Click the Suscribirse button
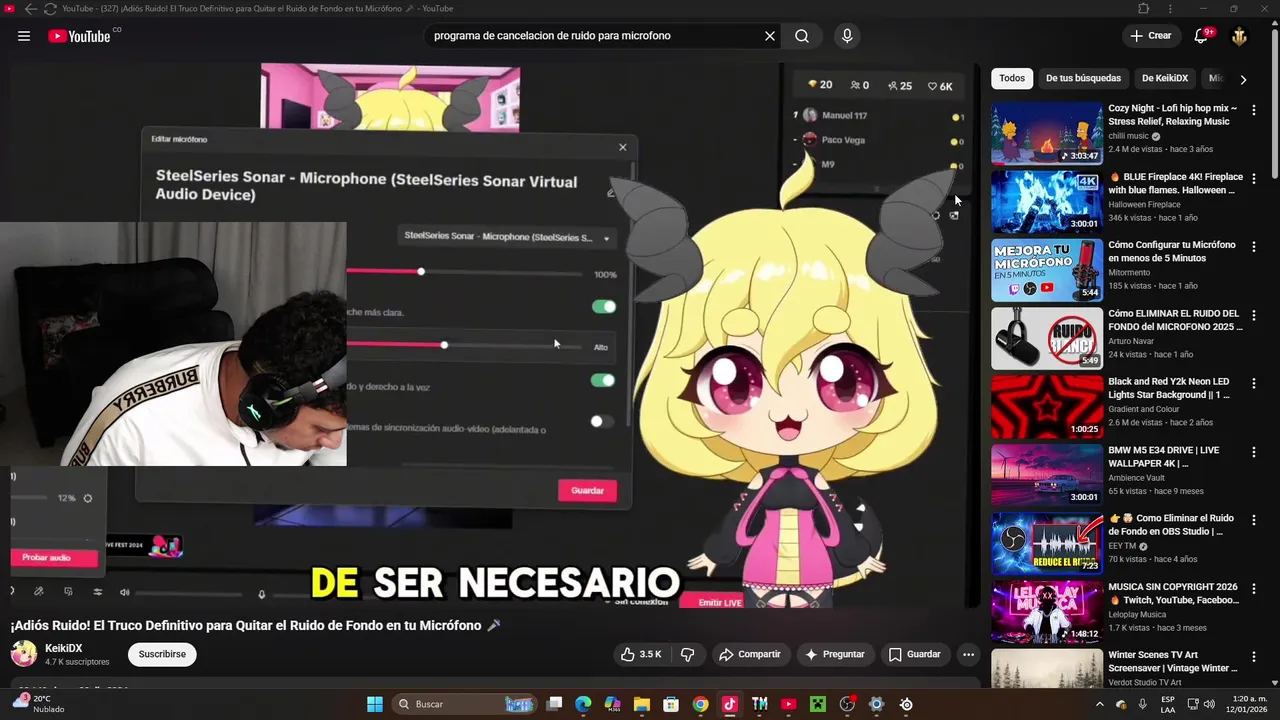This screenshot has height=720, width=1280. 162,654
